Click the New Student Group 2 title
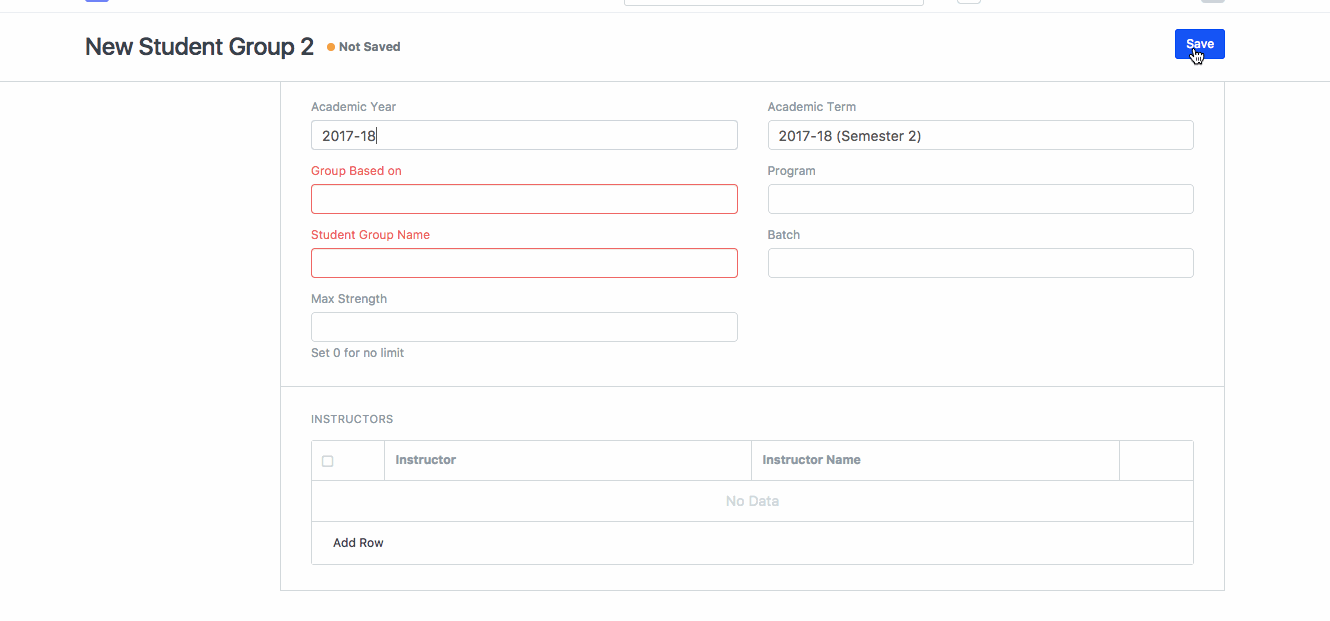1330x621 pixels. coord(199,46)
